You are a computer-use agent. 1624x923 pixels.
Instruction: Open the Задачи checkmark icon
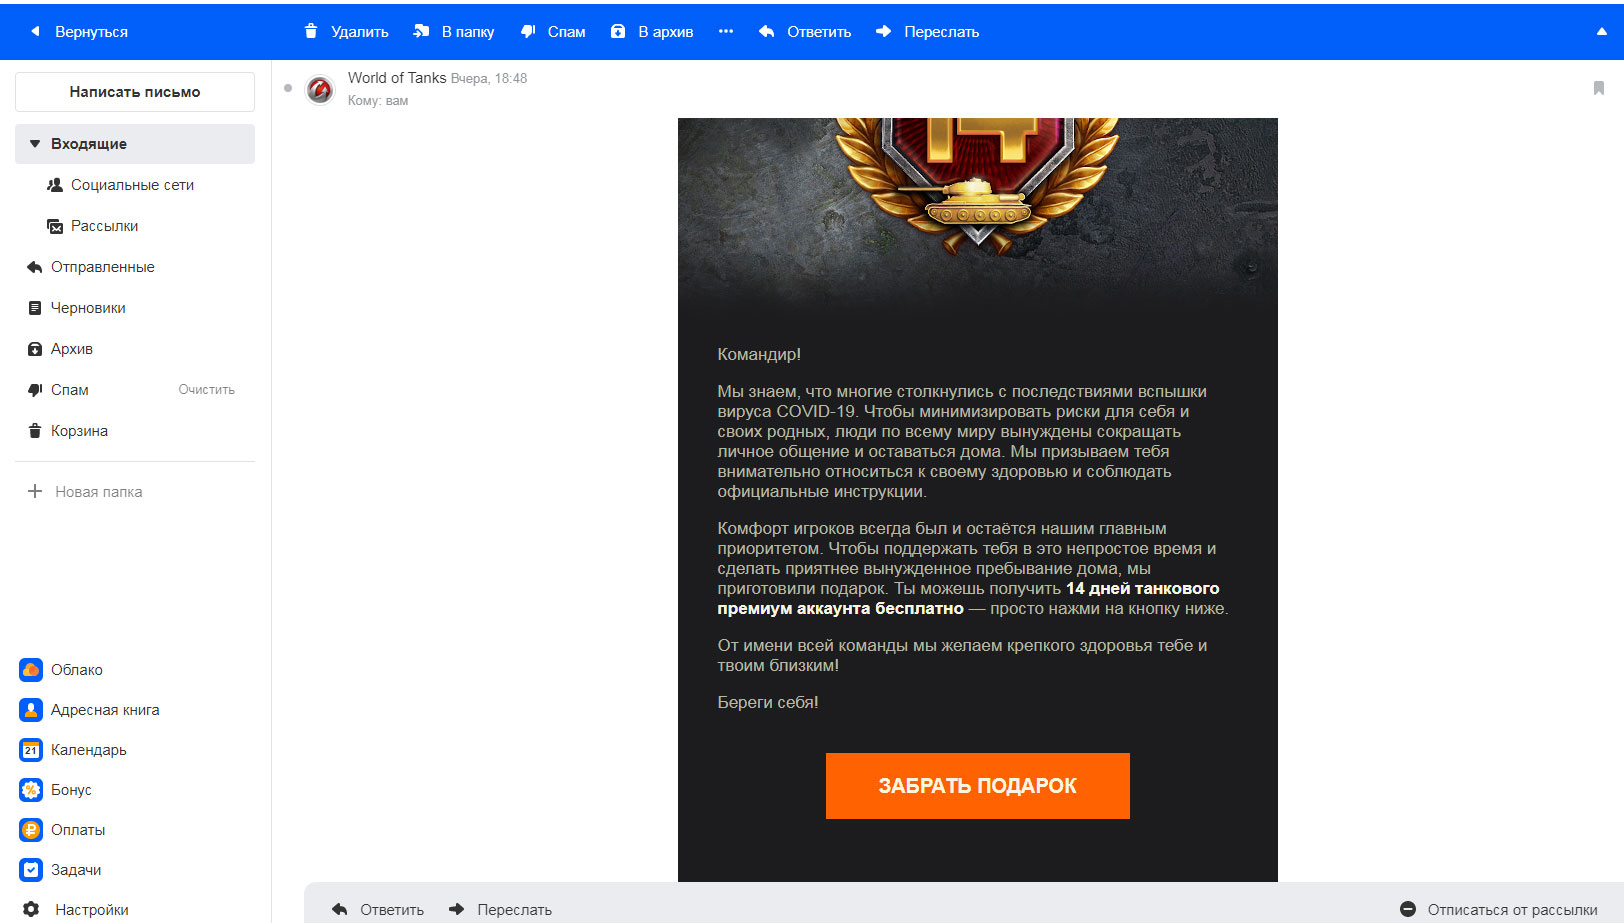tap(31, 869)
